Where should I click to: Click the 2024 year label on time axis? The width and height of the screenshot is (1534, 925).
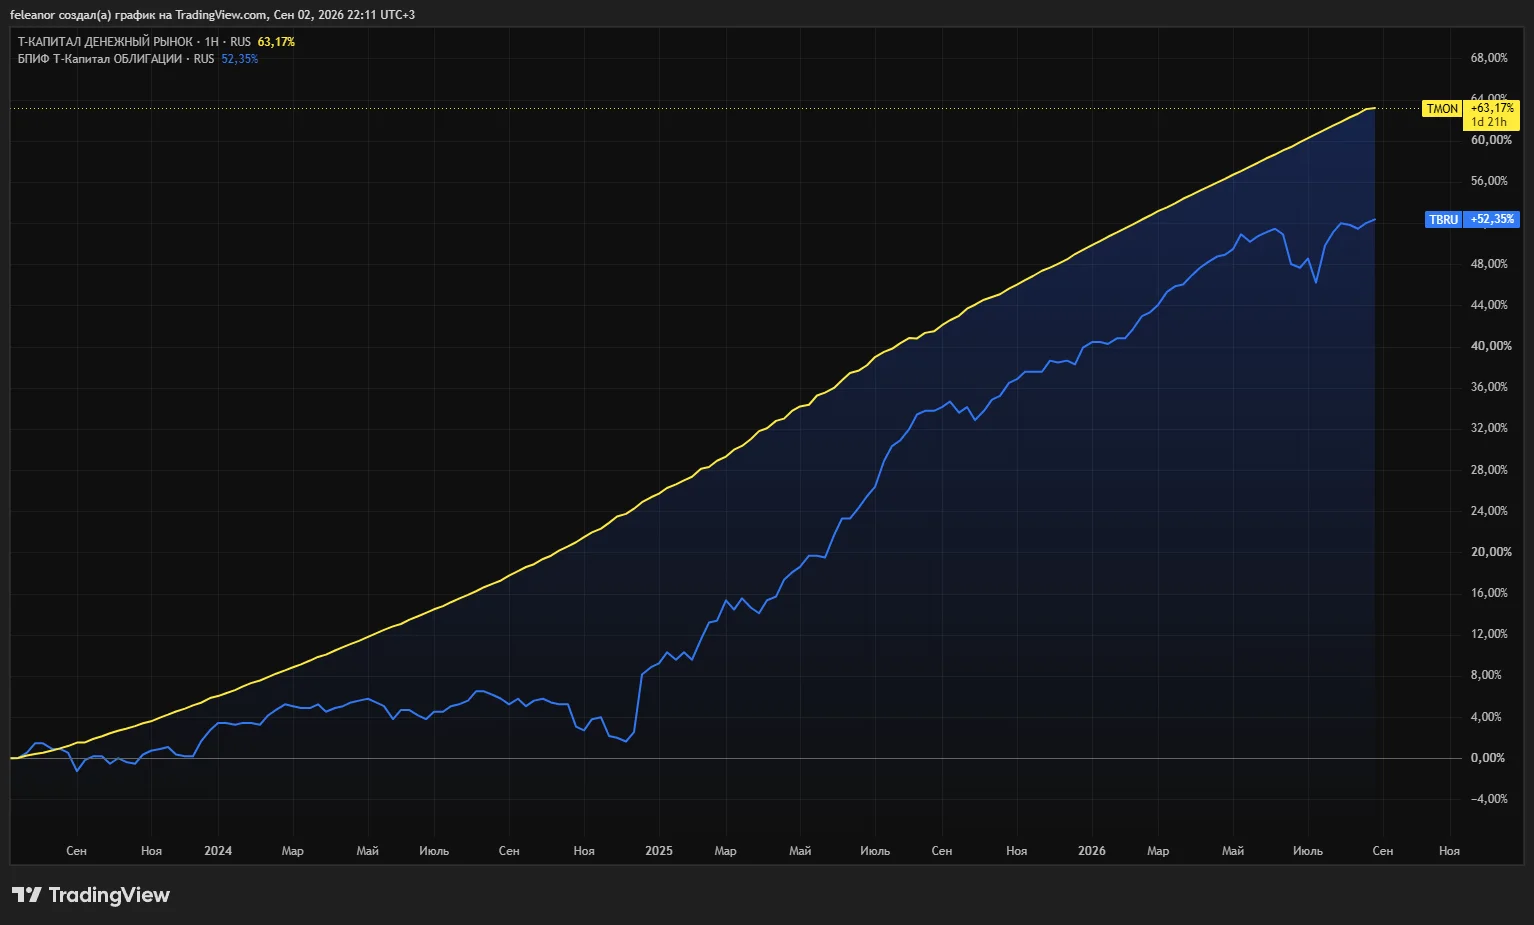click(x=218, y=851)
